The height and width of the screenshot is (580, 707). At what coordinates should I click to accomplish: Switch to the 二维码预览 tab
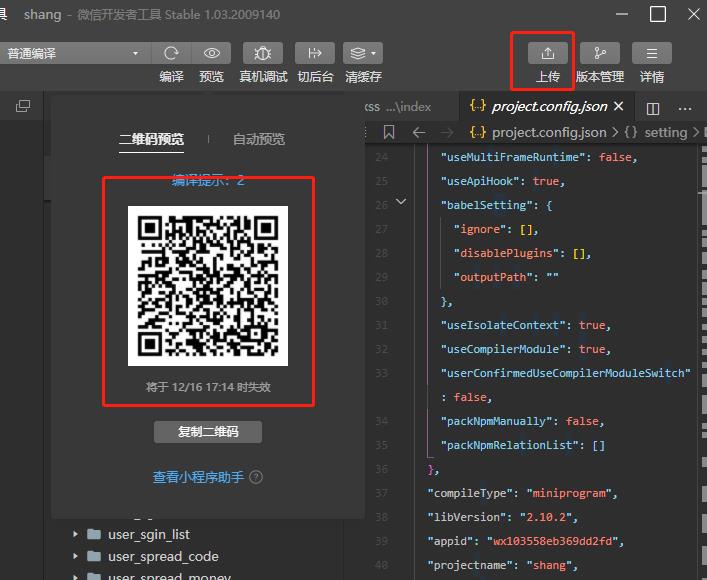(x=151, y=139)
